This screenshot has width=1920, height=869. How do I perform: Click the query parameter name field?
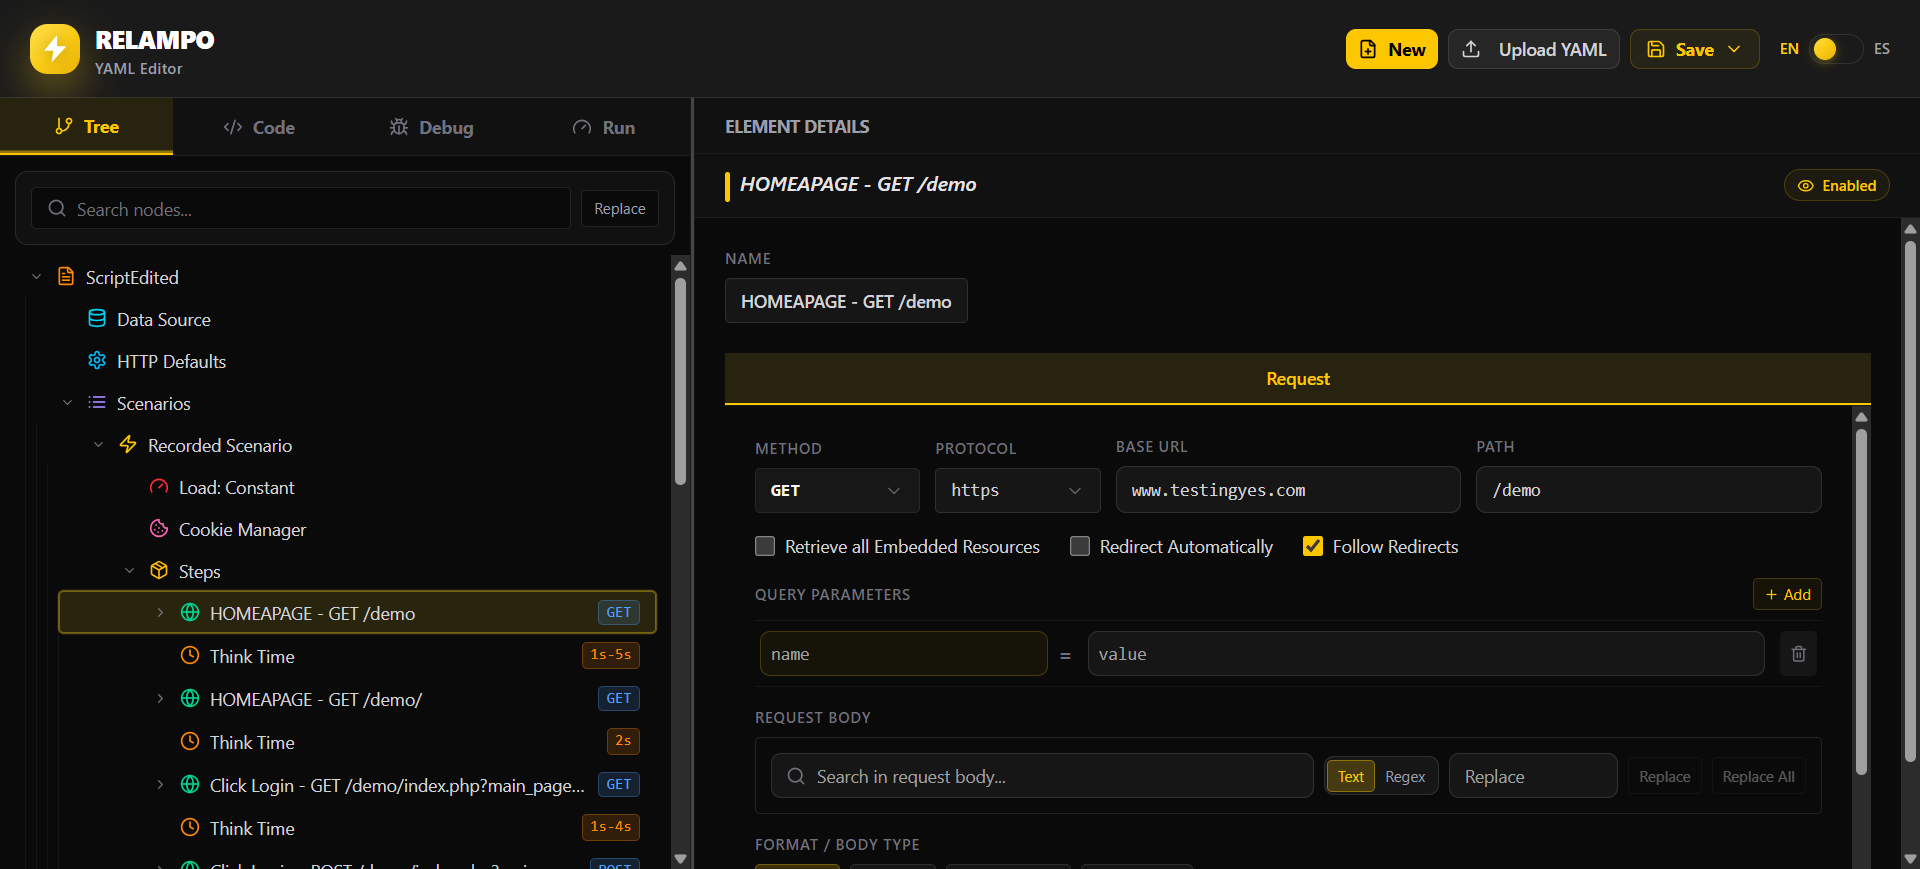pos(903,654)
